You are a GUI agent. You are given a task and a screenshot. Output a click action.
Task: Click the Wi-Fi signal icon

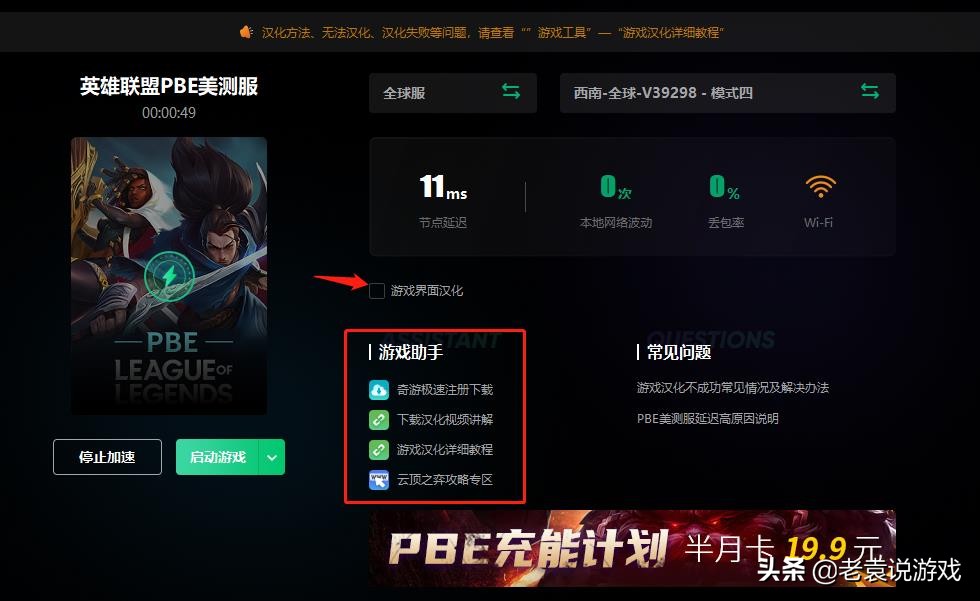click(820, 186)
